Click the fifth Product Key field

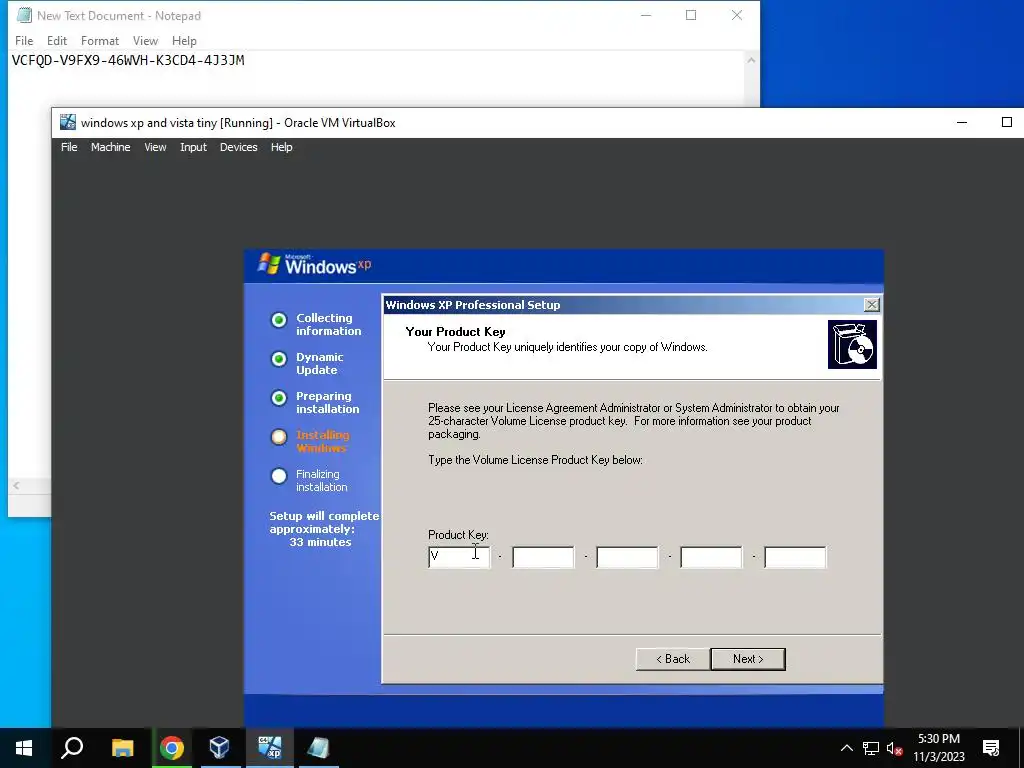tap(795, 557)
